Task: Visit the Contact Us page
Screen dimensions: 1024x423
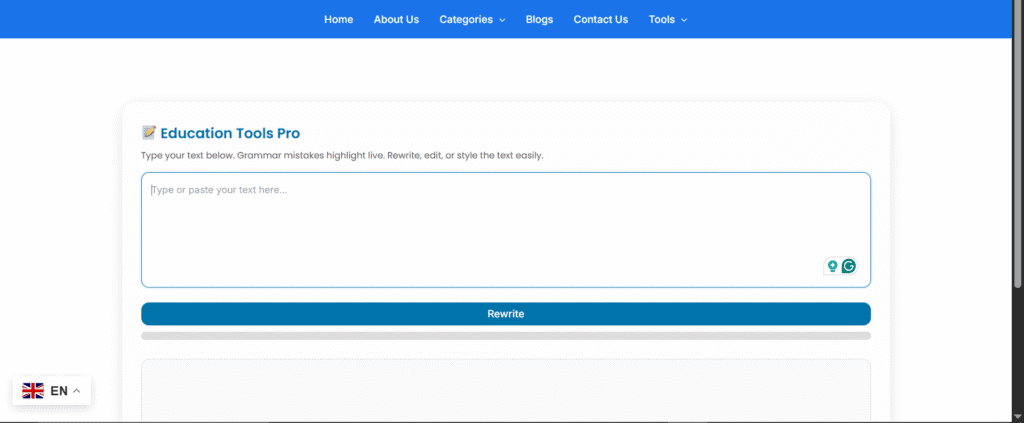Action: point(600,19)
